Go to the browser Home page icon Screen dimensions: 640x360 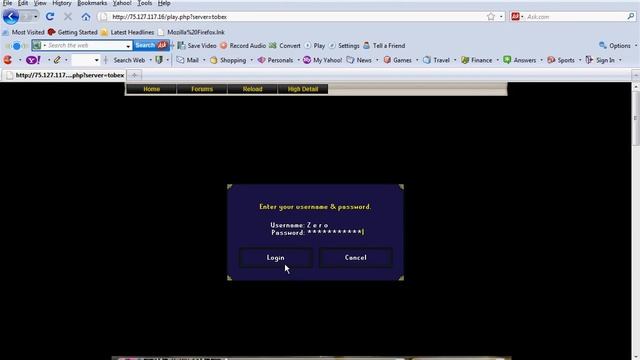[x=86, y=17]
